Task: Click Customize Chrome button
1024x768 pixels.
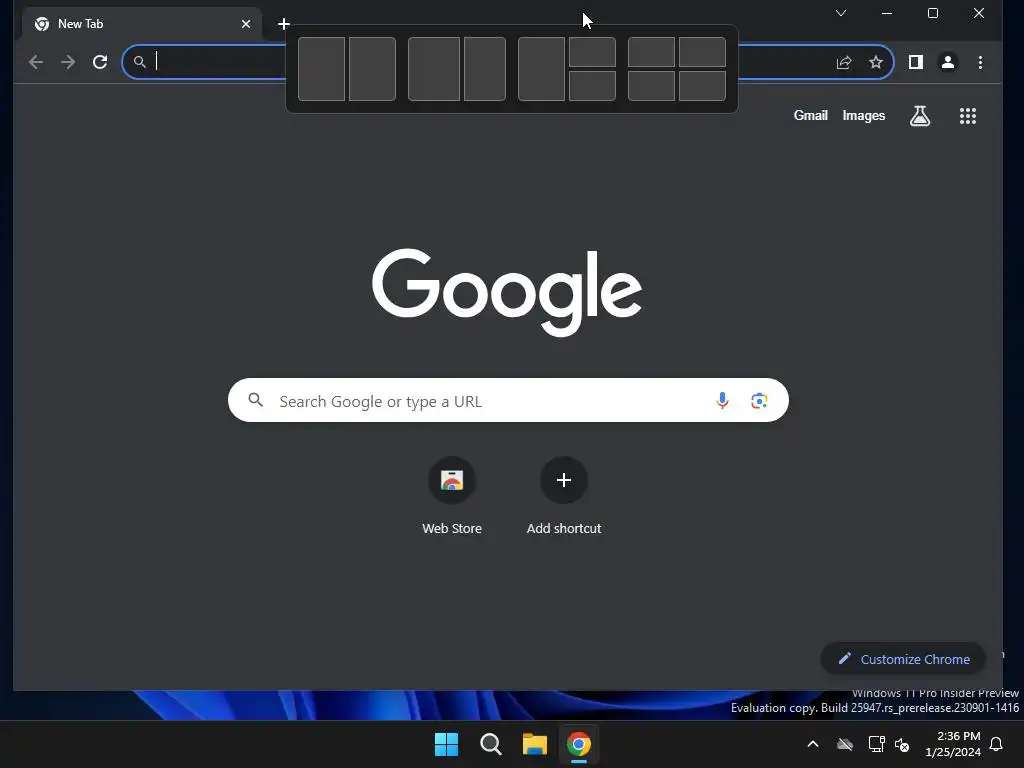Action: [903, 659]
